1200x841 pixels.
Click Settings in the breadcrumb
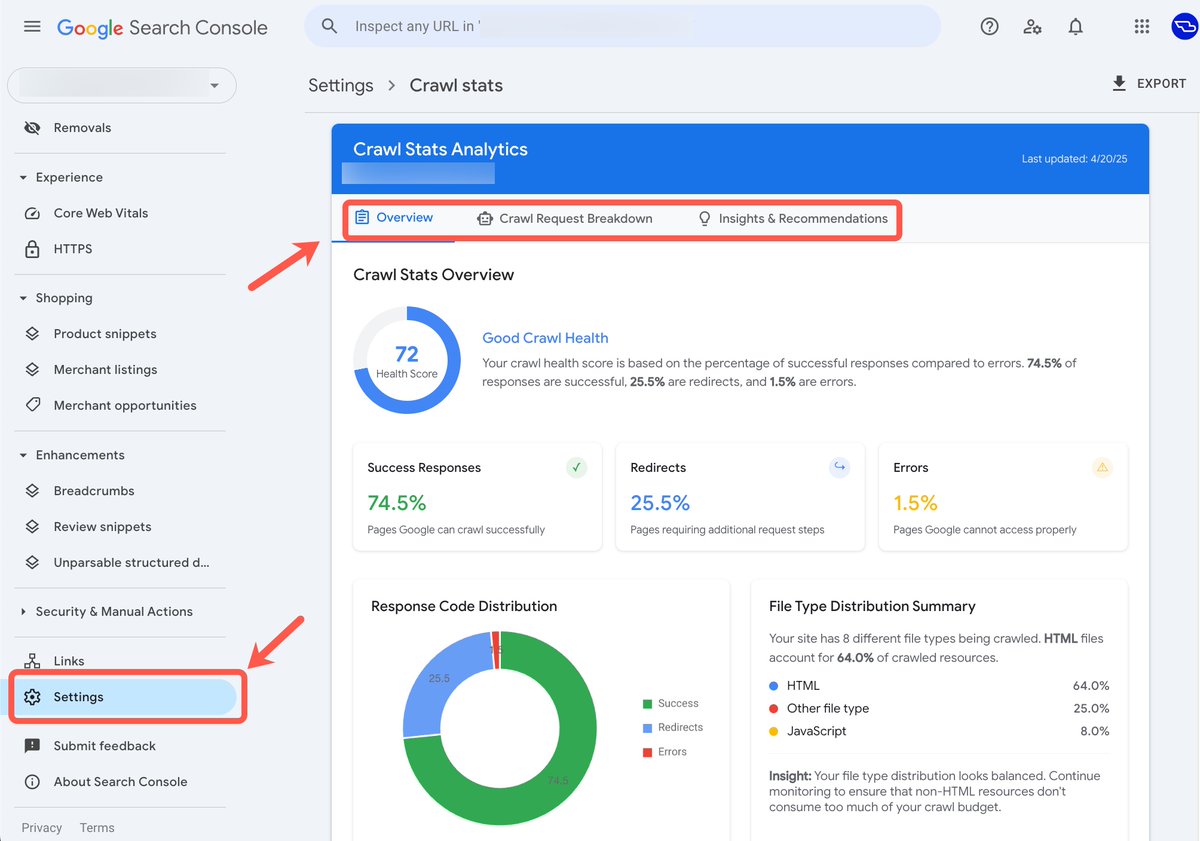[341, 85]
